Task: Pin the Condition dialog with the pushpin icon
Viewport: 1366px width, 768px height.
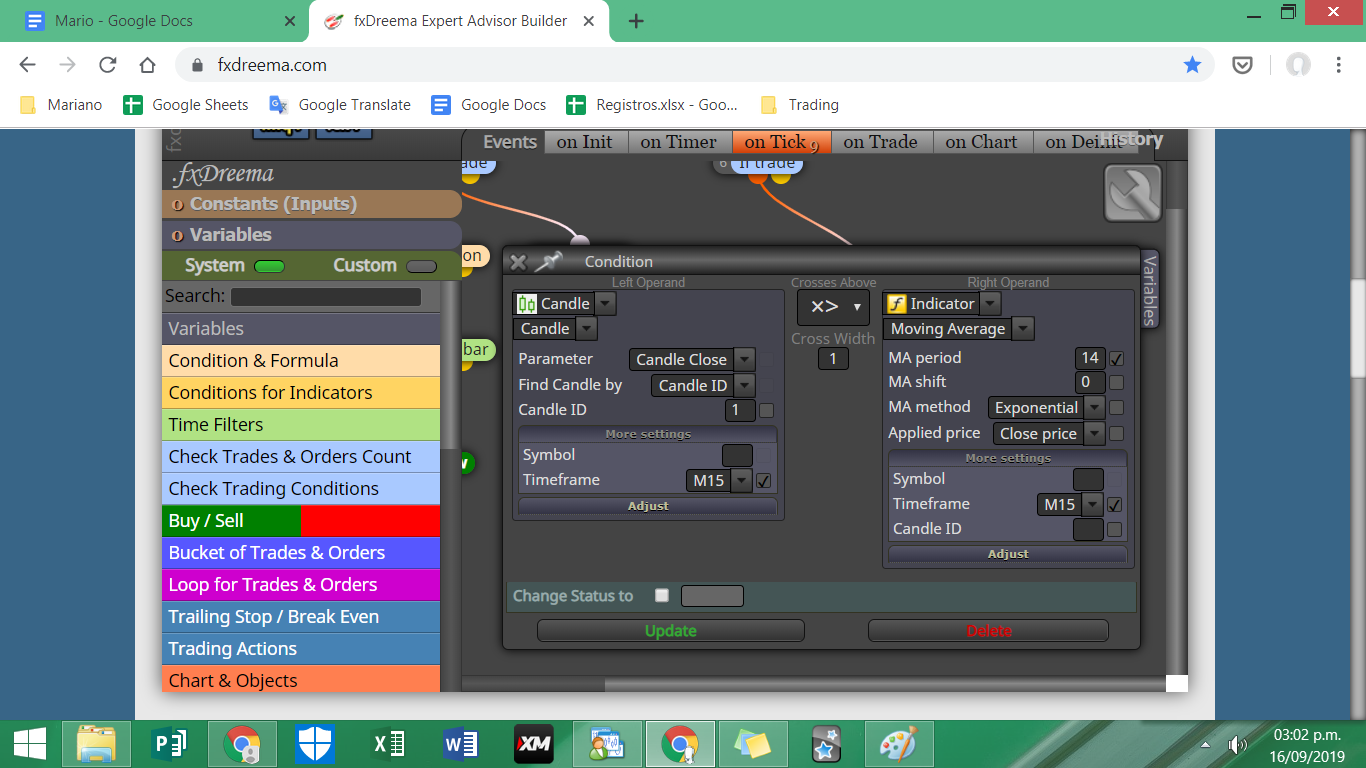Action: (x=548, y=262)
